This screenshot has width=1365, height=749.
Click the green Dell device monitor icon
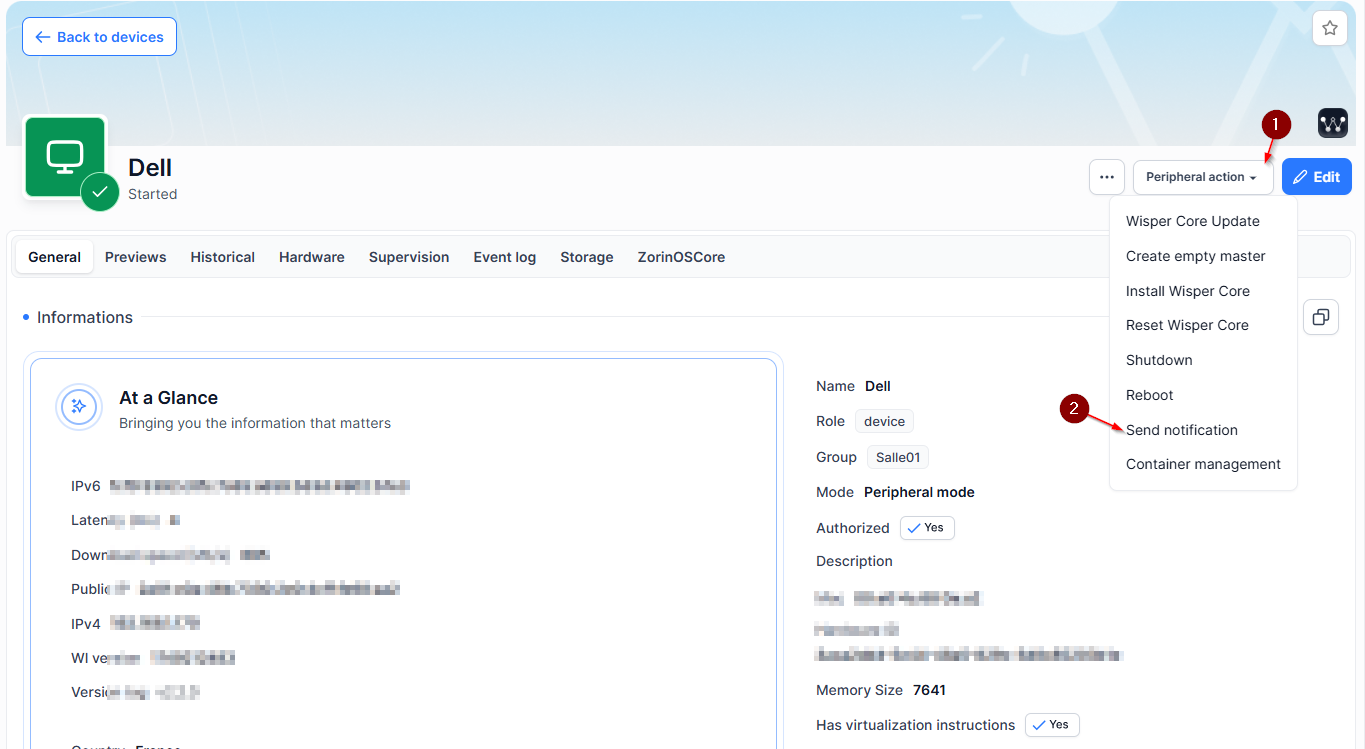click(65, 157)
